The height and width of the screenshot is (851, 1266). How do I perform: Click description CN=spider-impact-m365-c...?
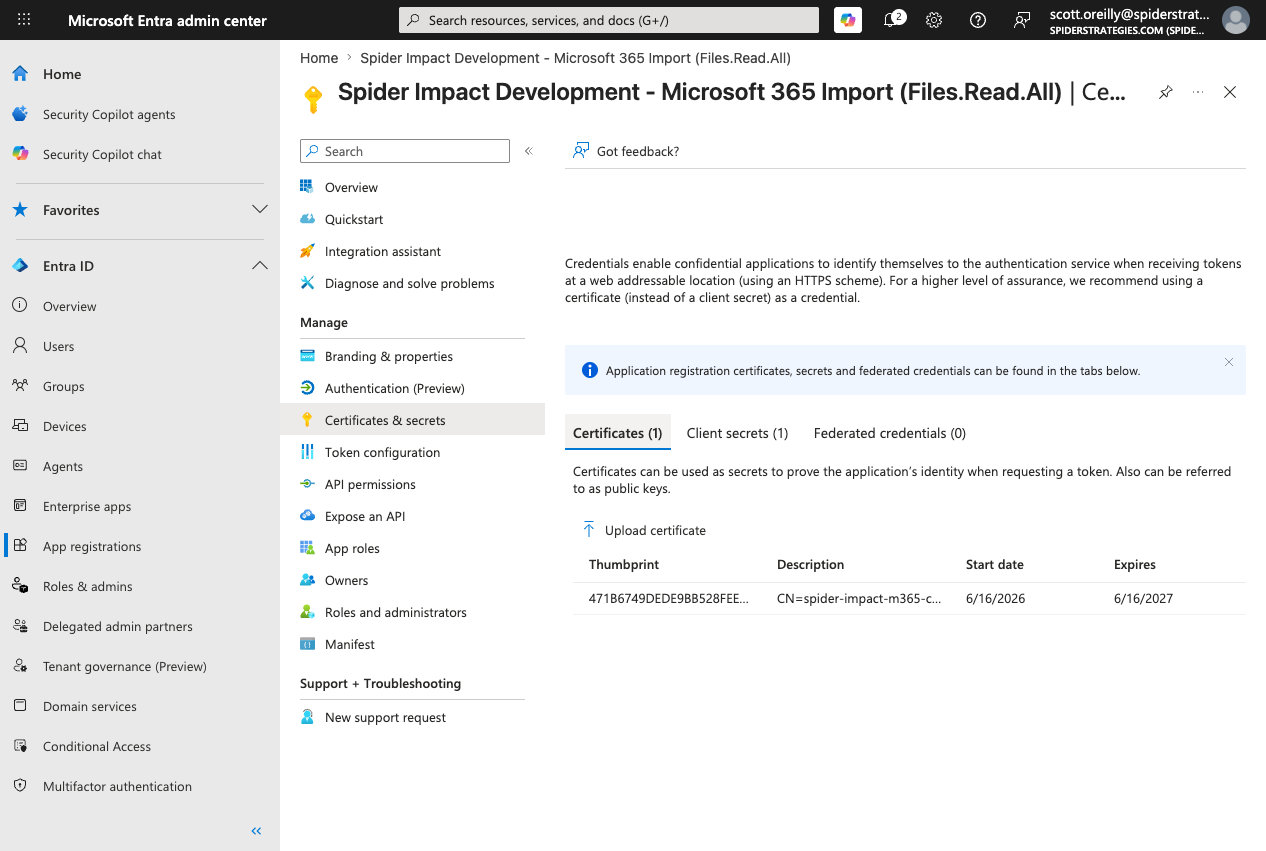(x=859, y=598)
